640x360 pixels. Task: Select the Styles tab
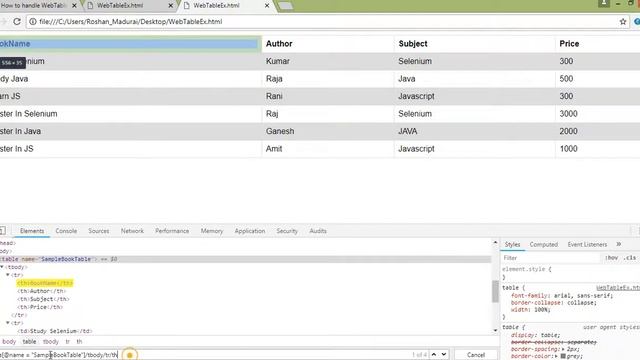[512, 244]
